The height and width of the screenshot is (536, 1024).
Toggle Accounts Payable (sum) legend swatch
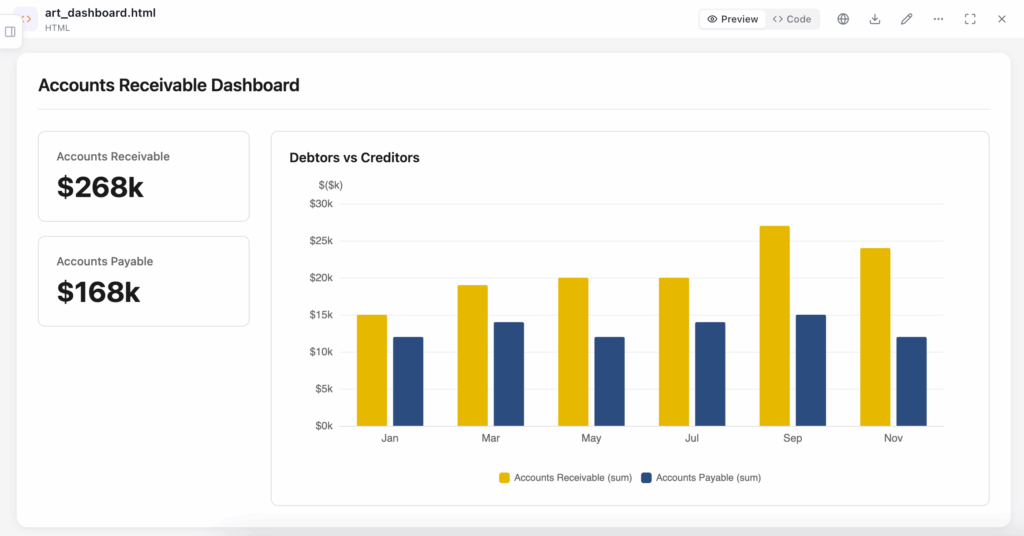[647, 478]
